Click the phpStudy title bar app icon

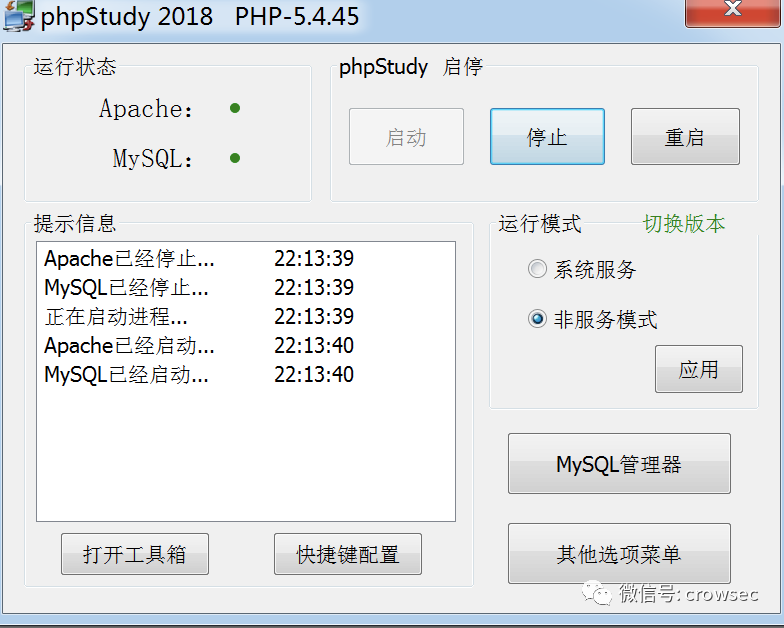19,16
